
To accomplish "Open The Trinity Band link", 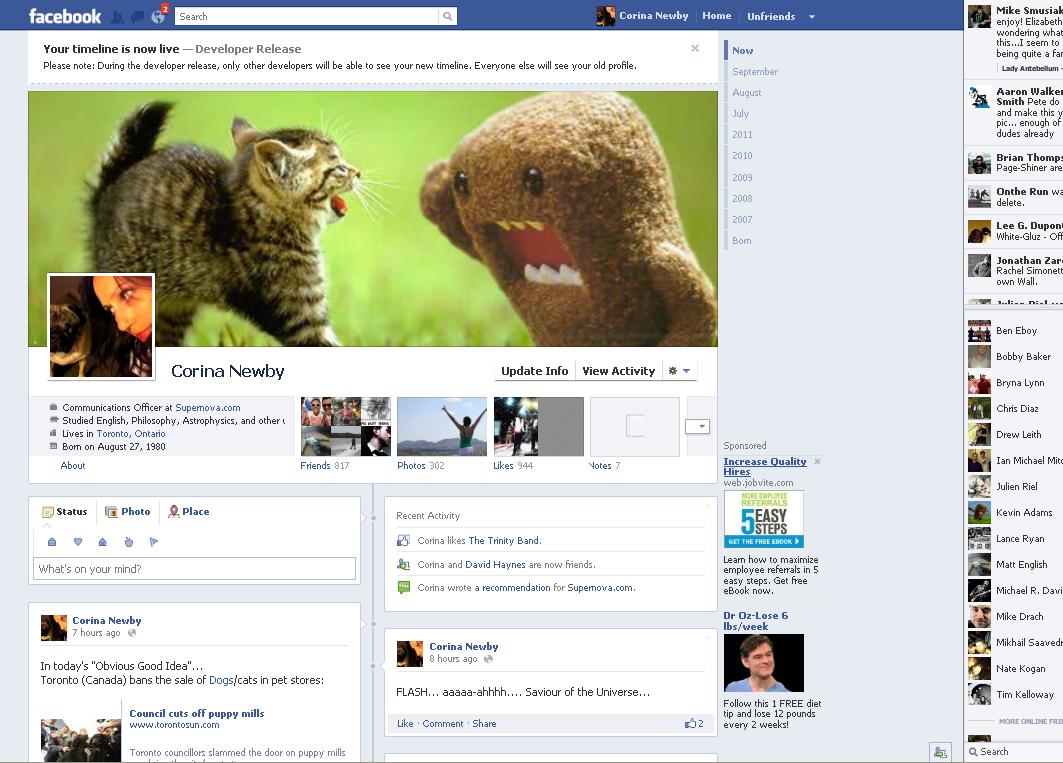I will pos(504,541).
